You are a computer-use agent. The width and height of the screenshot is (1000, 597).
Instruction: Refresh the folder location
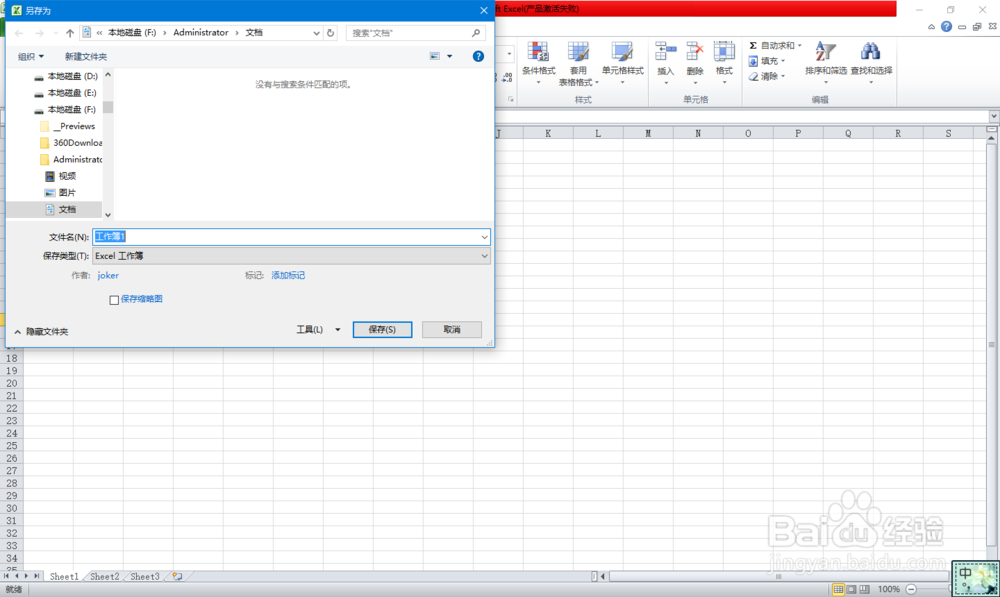330,33
